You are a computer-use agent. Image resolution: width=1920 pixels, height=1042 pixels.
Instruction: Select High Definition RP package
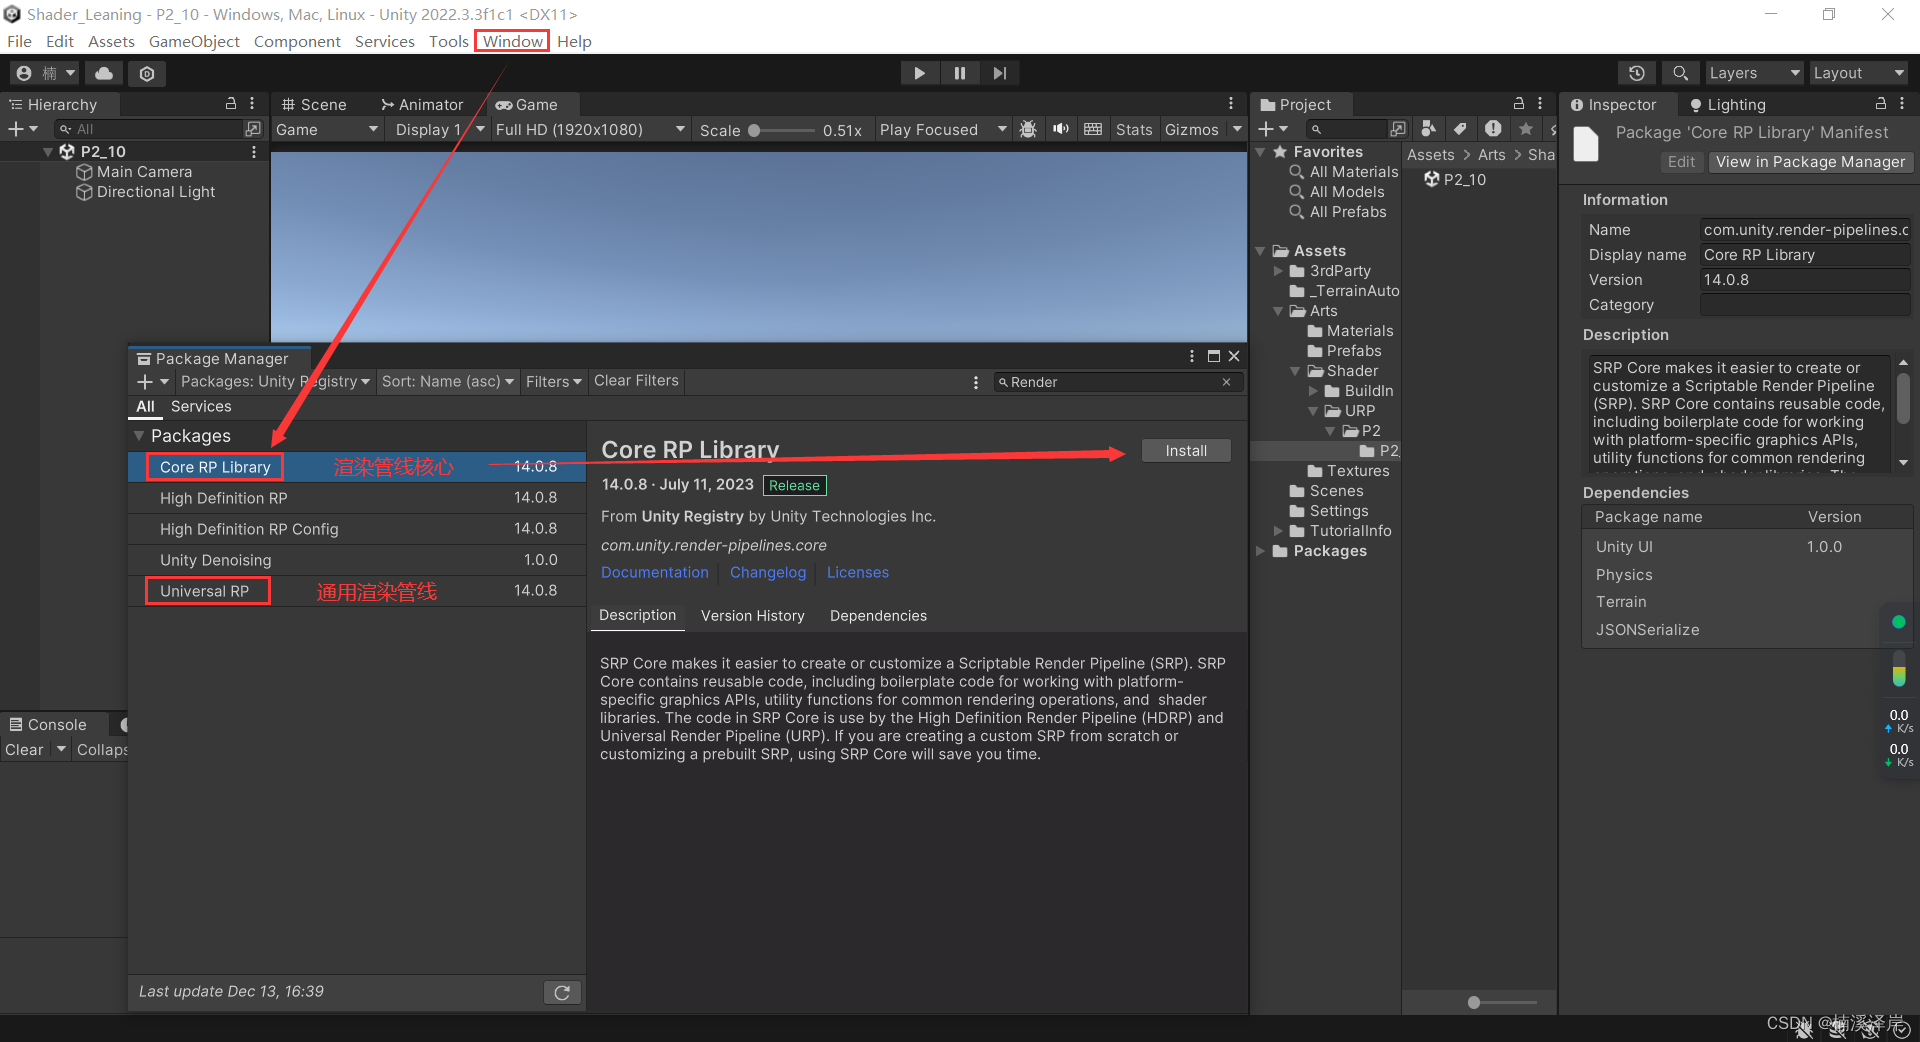point(357,498)
